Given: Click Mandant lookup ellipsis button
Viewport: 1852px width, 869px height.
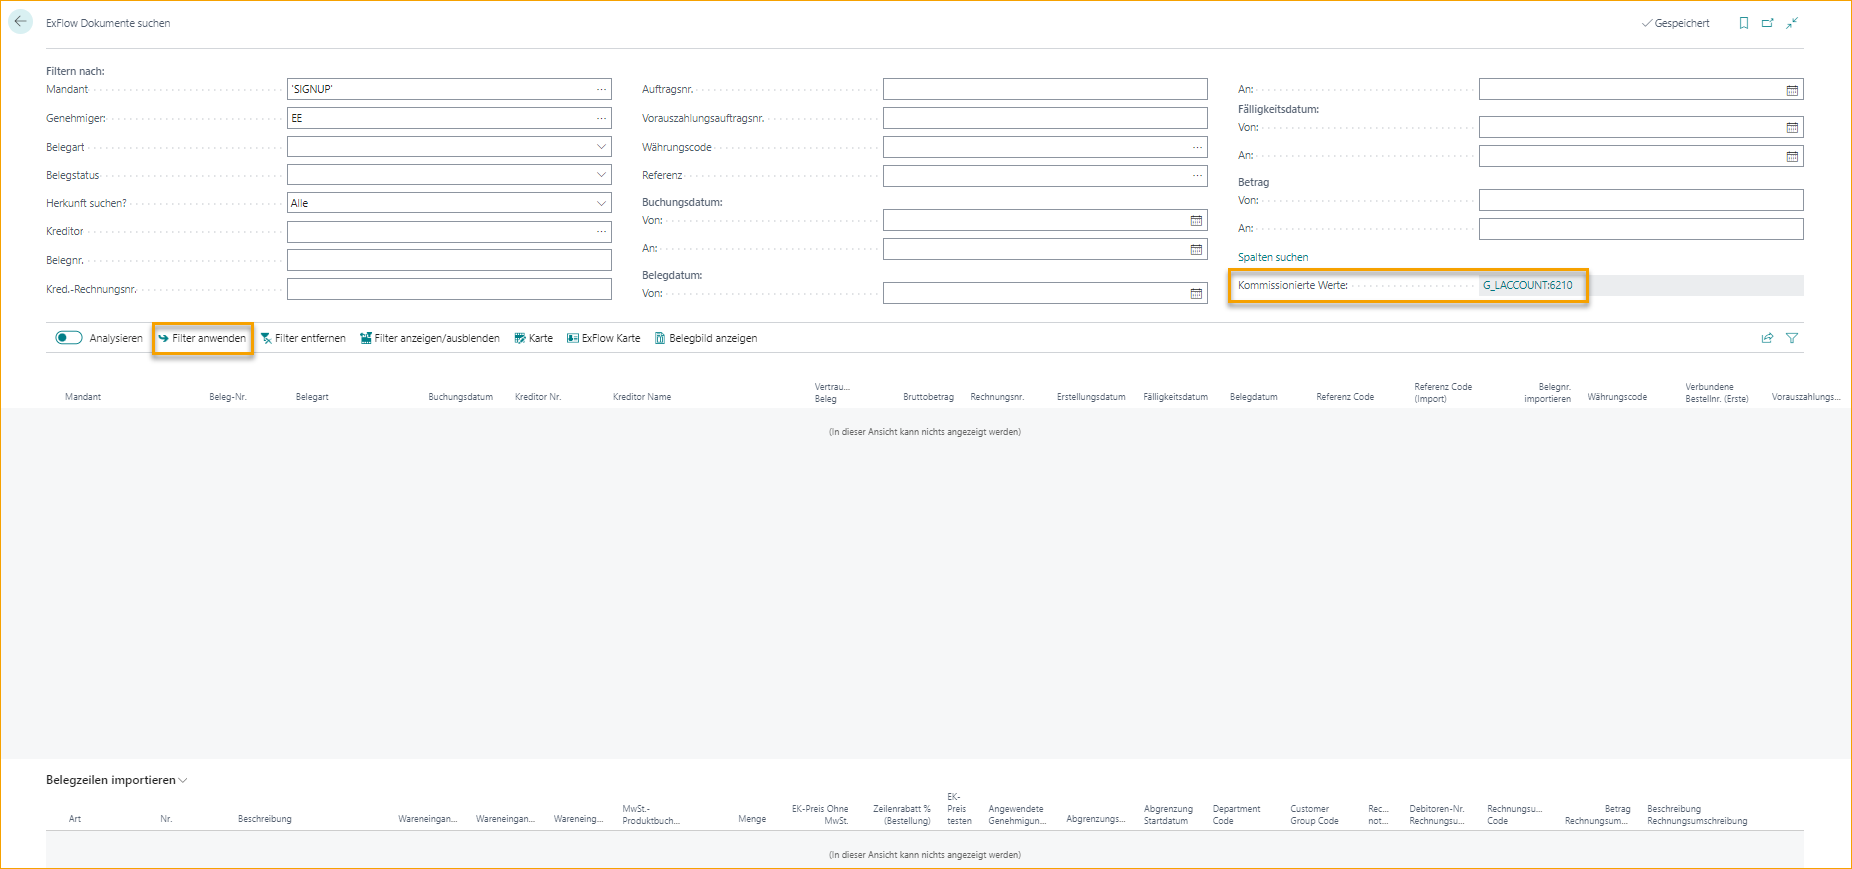Looking at the screenshot, I should (601, 90).
